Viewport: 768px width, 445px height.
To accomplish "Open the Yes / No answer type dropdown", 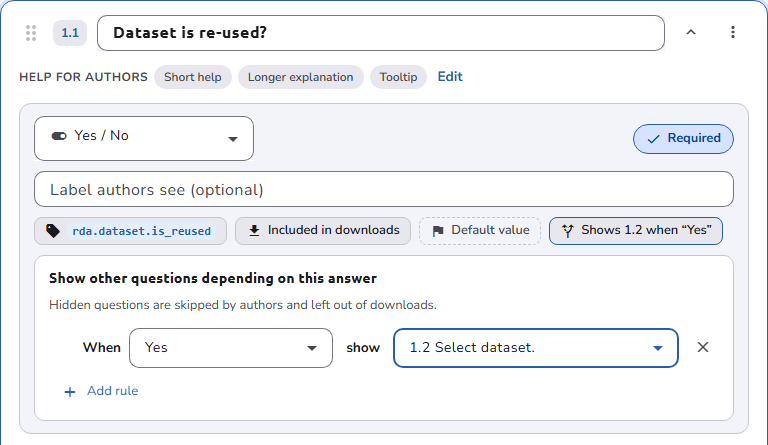I will pos(144,138).
